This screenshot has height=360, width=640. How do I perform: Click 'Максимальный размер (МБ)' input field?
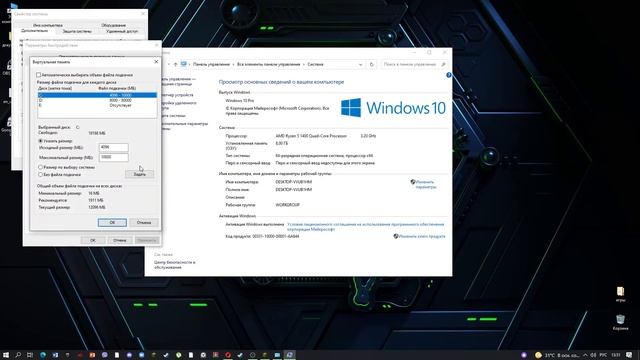coord(113,157)
